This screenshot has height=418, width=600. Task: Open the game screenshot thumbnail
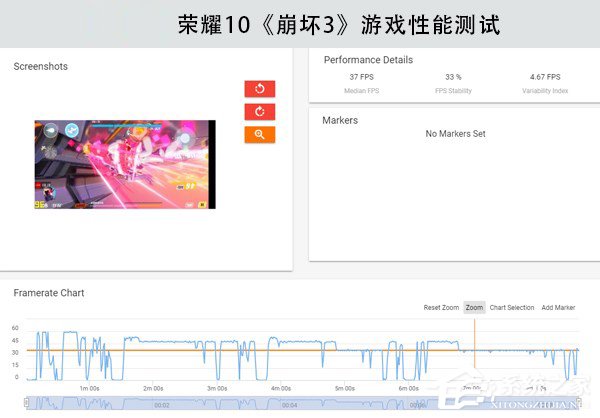125,165
